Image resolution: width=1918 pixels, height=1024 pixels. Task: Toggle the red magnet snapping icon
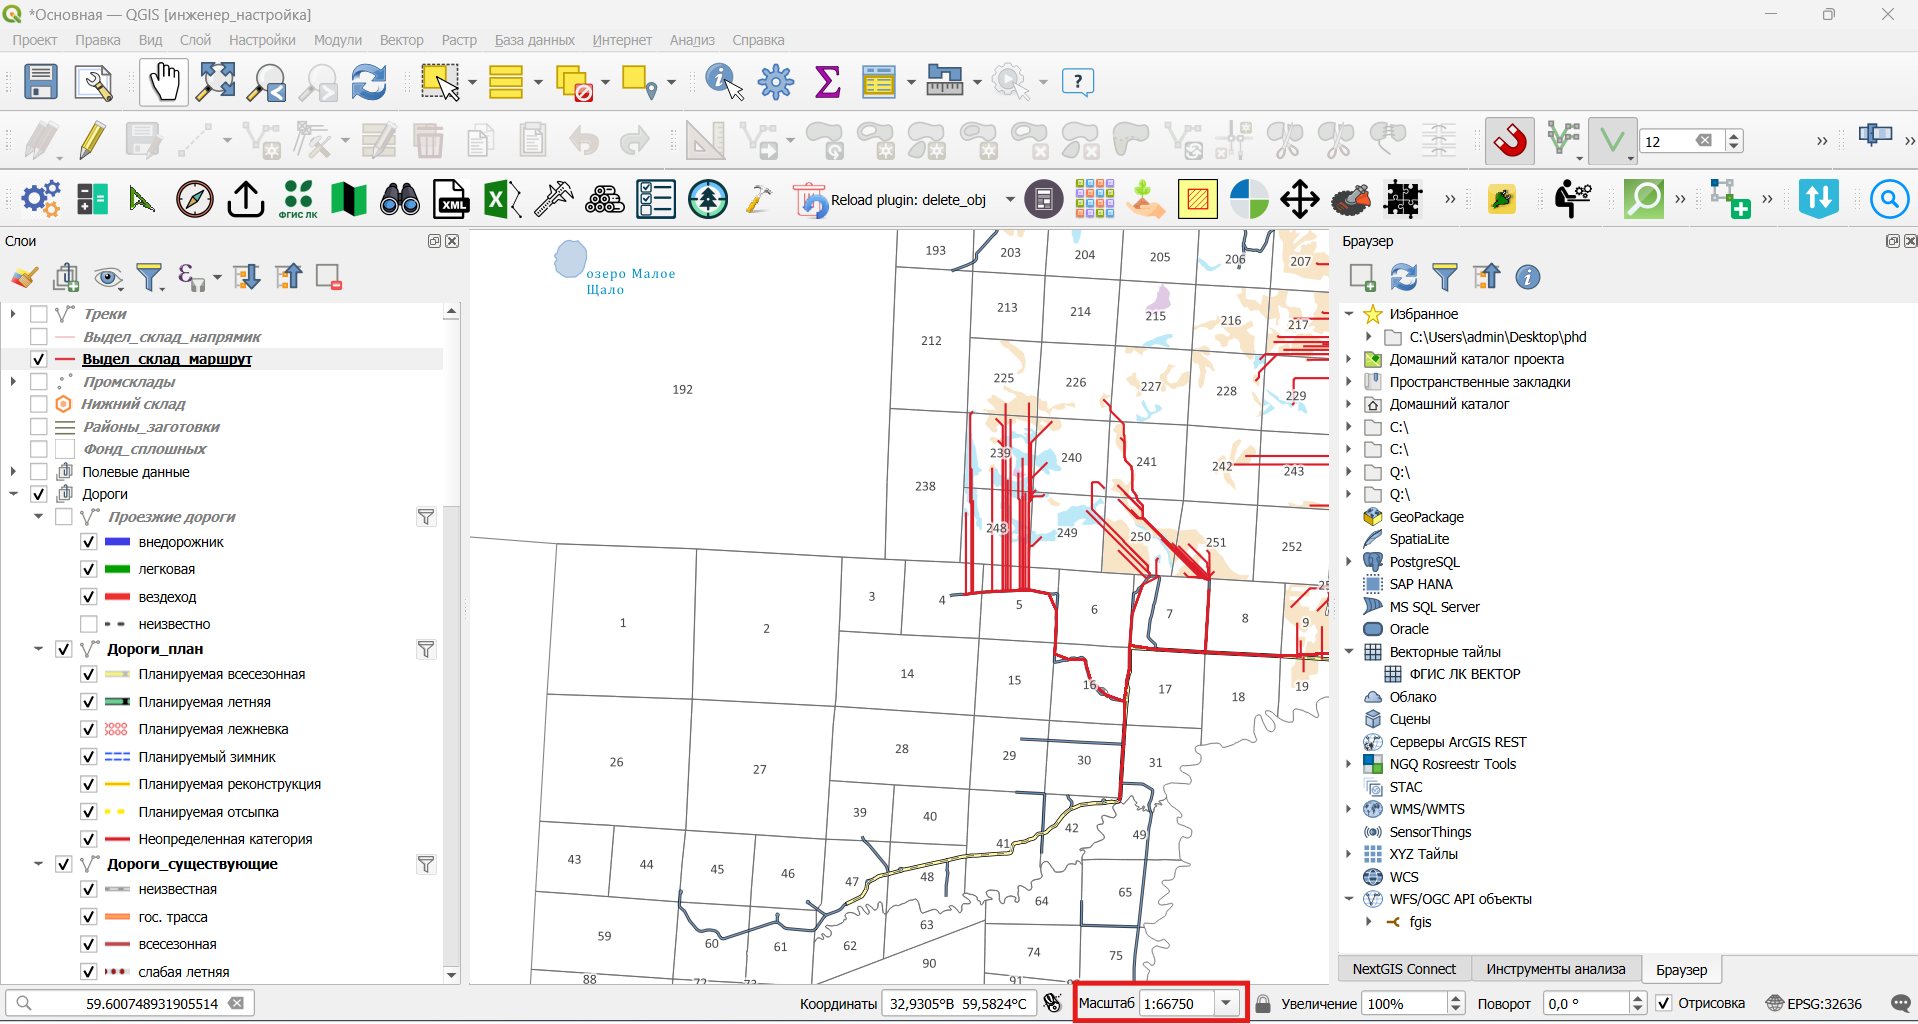click(1510, 141)
